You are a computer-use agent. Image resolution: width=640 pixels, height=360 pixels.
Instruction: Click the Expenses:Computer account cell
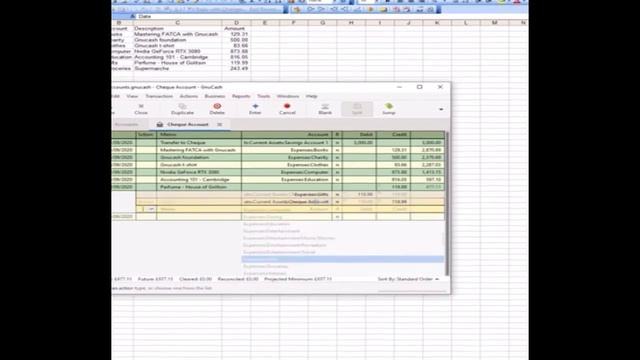[287, 172]
